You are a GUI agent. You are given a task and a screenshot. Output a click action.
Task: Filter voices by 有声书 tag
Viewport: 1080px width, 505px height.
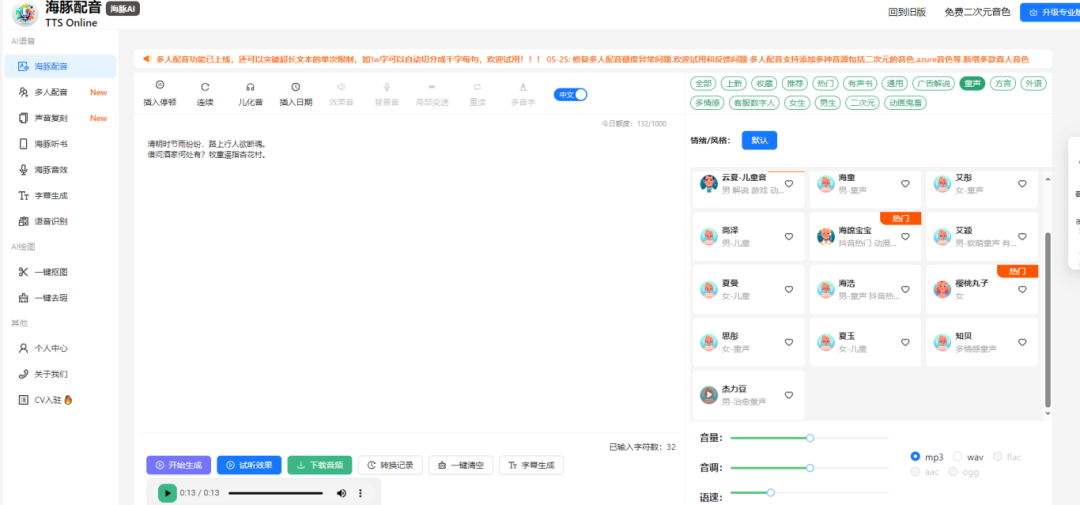[x=860, y=83]
